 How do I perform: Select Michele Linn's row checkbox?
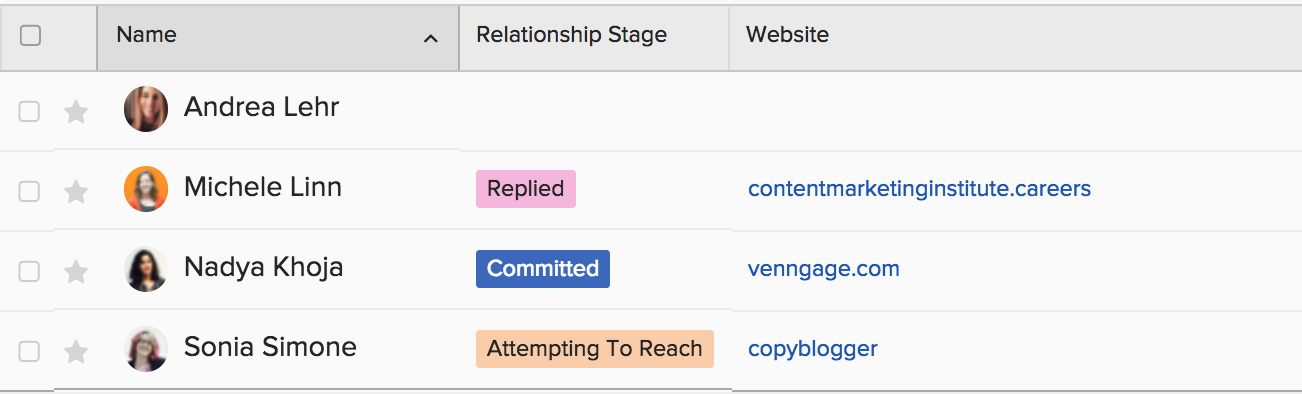[30, 191]
